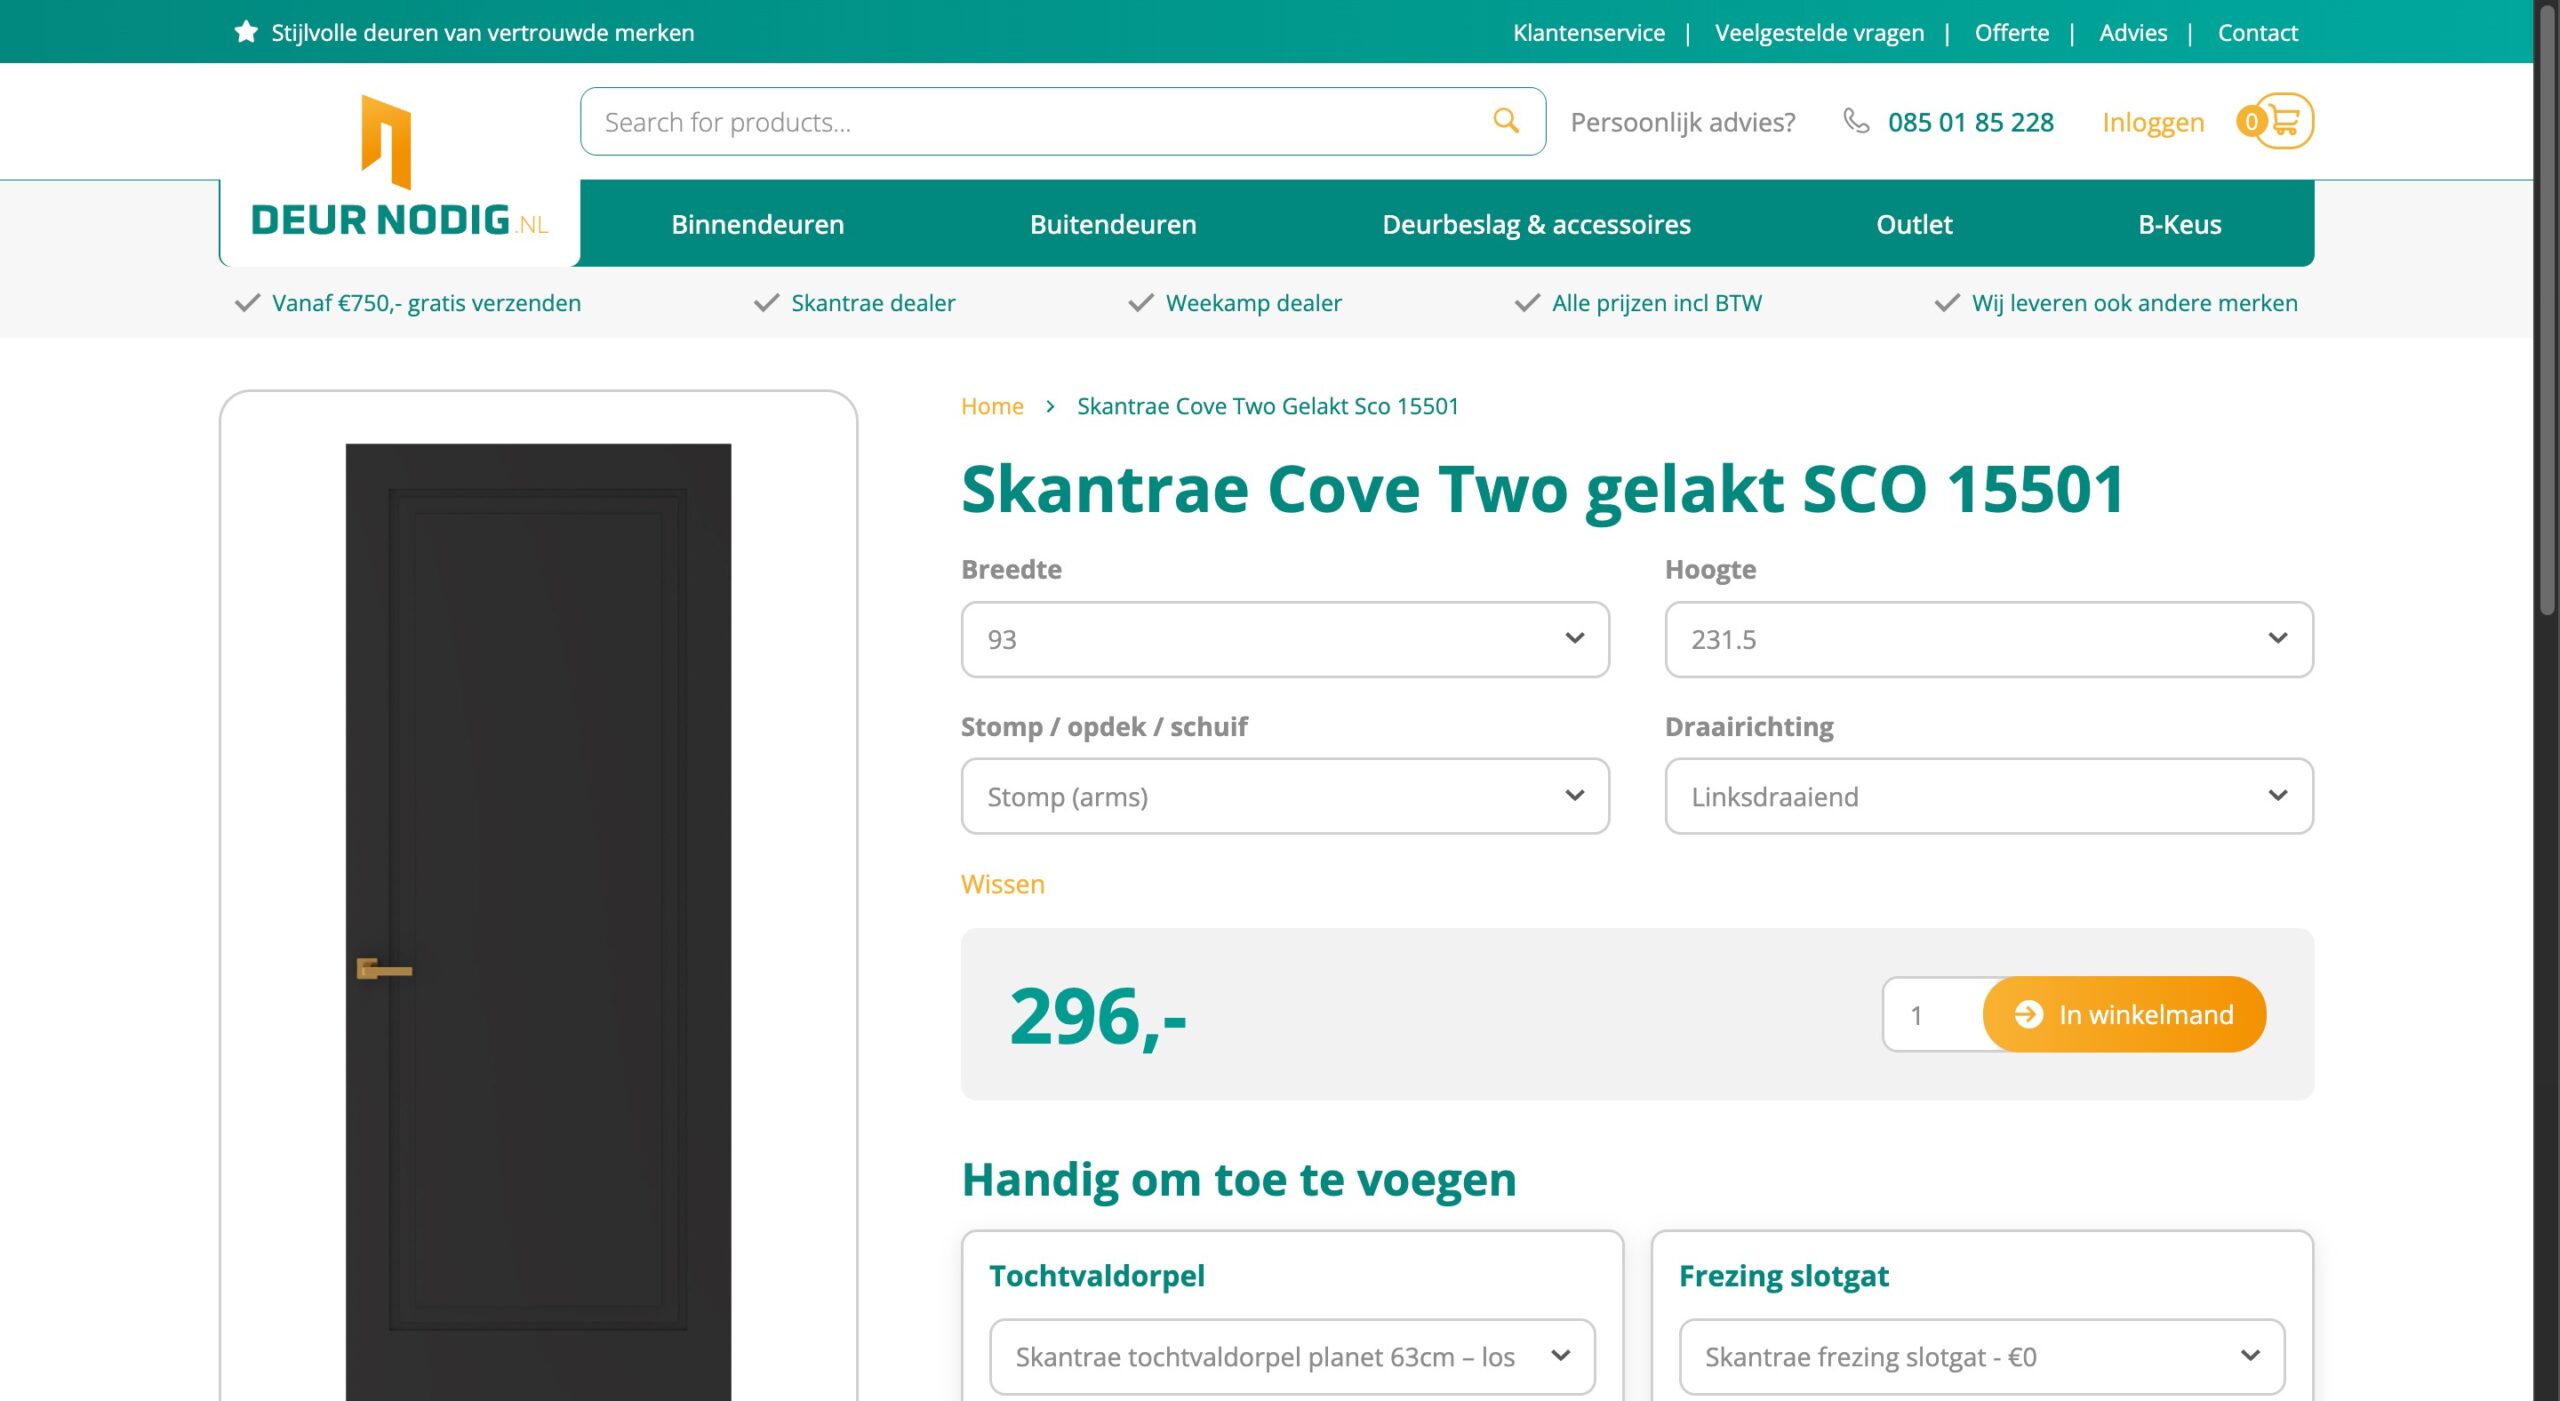The height and width of the screenshot is (1401, 2560).
Task: Click checkmark beside Weekamp dealer
Action: pos(1141,303)
